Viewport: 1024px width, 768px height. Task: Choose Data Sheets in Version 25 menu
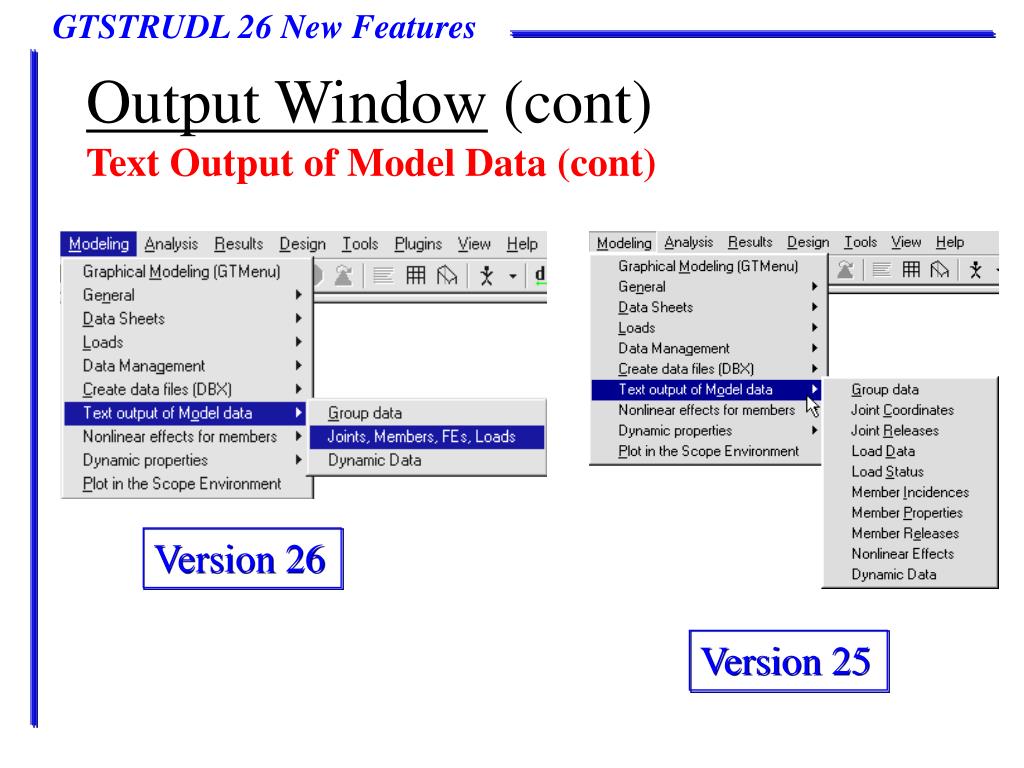click(x=707, y=307)
